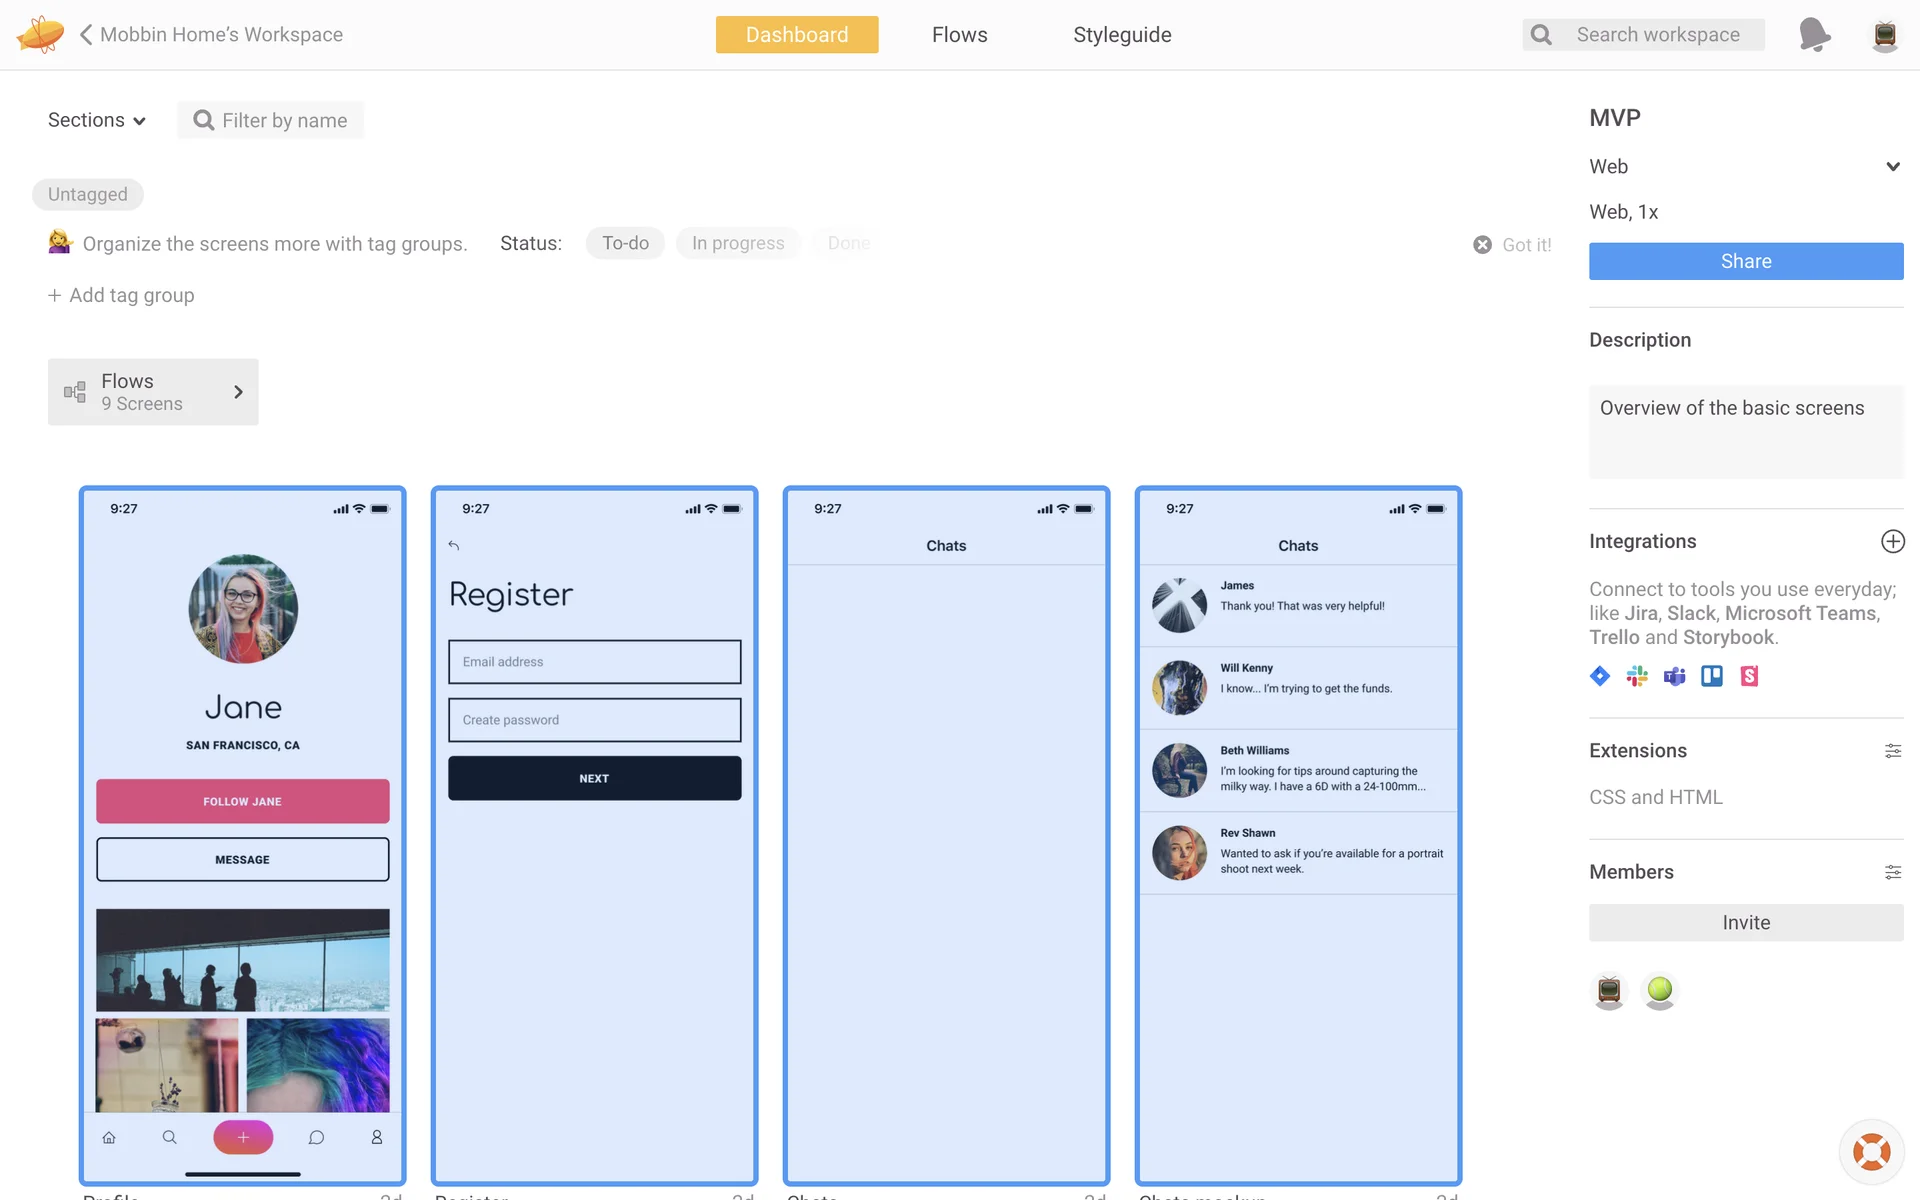Click the Slack integration icon
1920x1200 pixels.
pyautogui.click(x=1637, y=676)
